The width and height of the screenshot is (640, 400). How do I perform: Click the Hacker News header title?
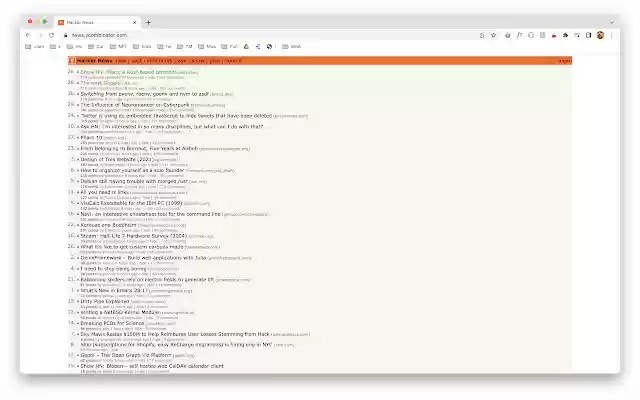(x=94, y=61)
